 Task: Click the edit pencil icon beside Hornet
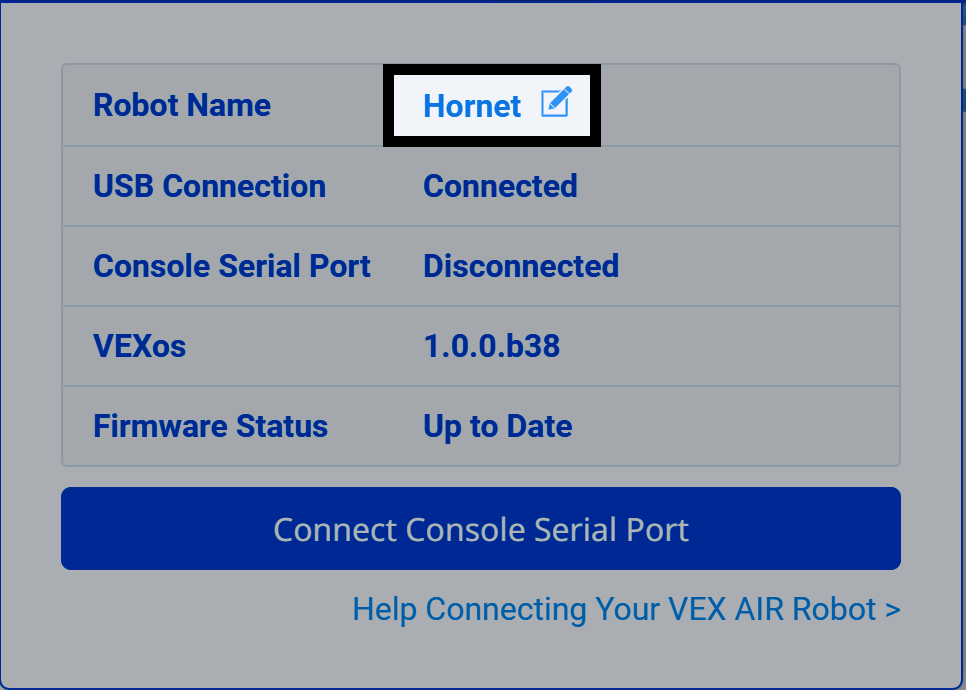pos(556,103)
